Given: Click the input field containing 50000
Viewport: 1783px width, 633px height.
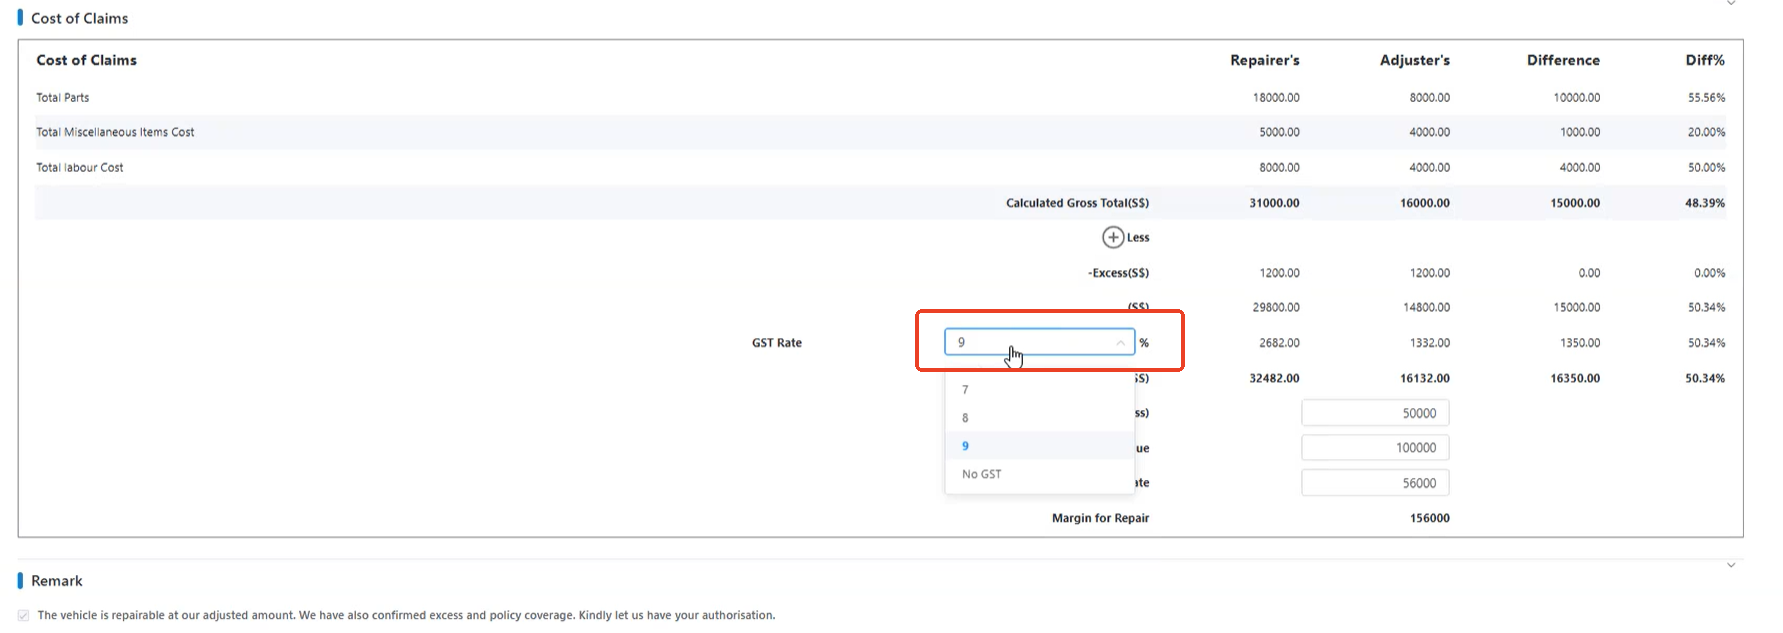Looking at the screenshot, I should click(1375, 413).
